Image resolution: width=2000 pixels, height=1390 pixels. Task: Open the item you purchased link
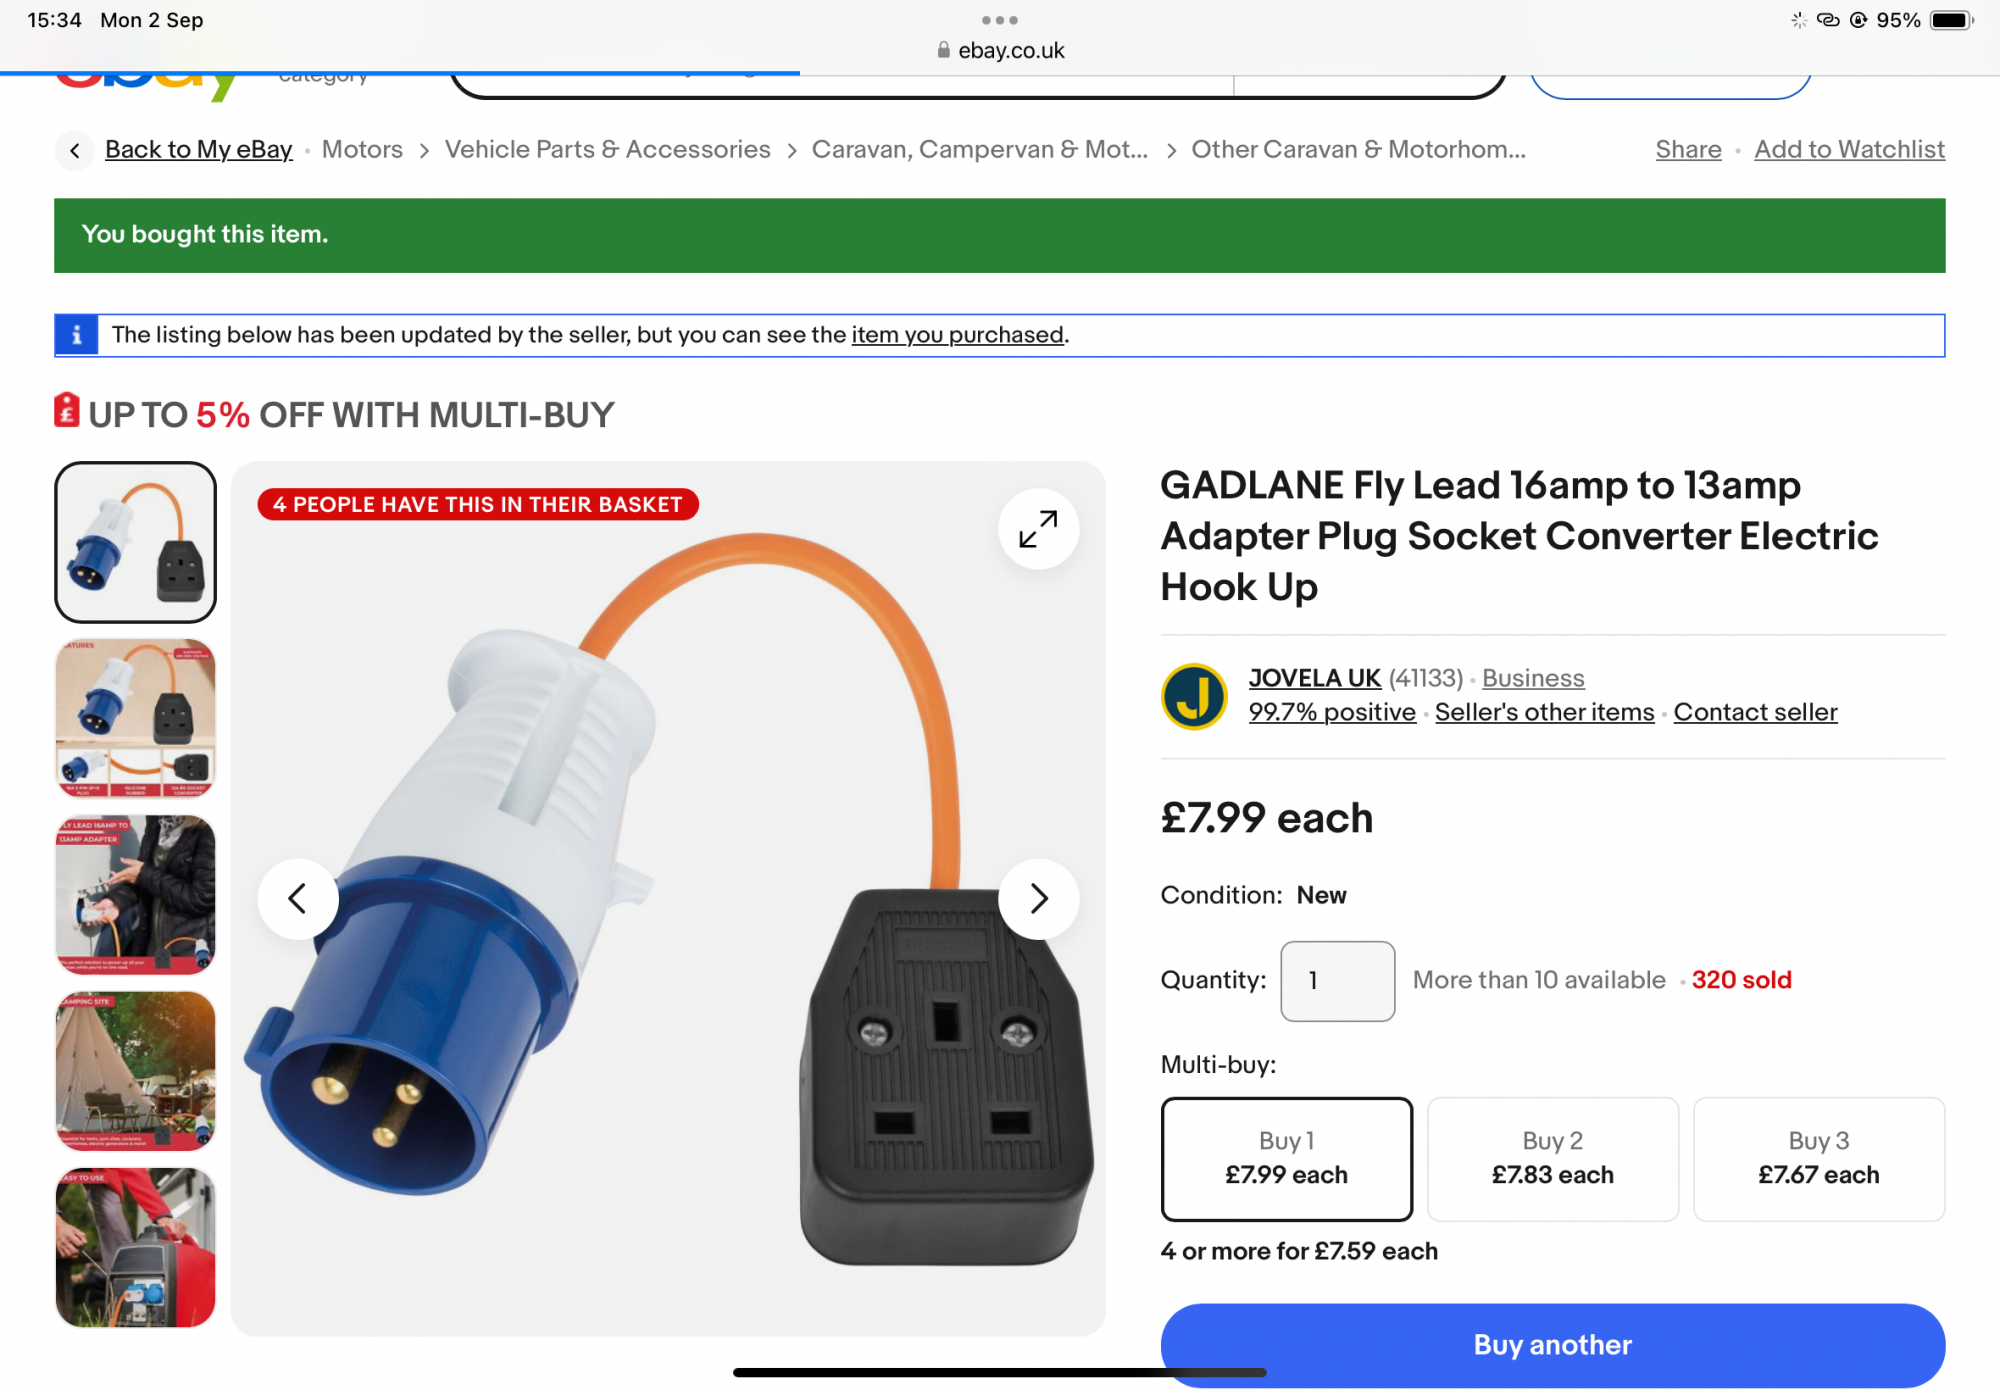[x=957, y=335]
